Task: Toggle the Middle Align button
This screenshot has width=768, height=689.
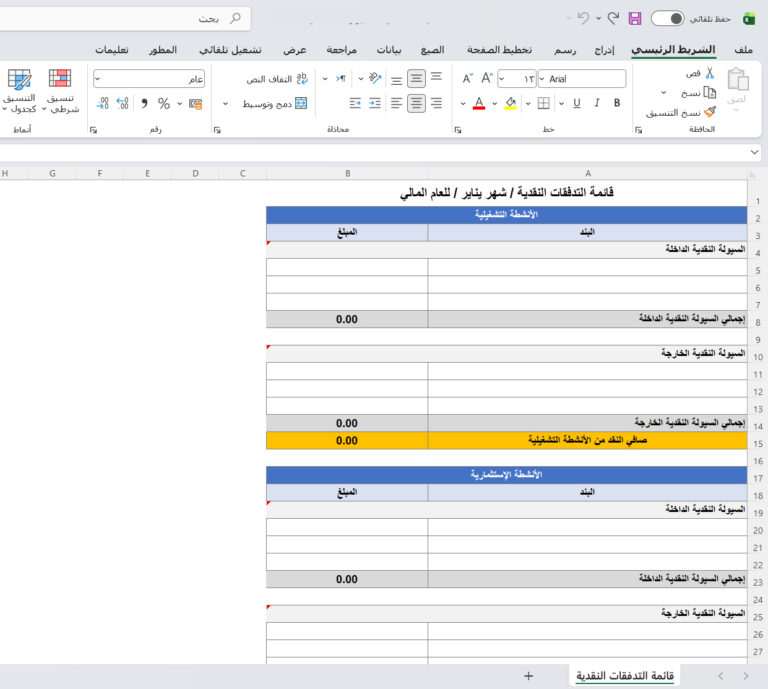Action: click(416, 78)
